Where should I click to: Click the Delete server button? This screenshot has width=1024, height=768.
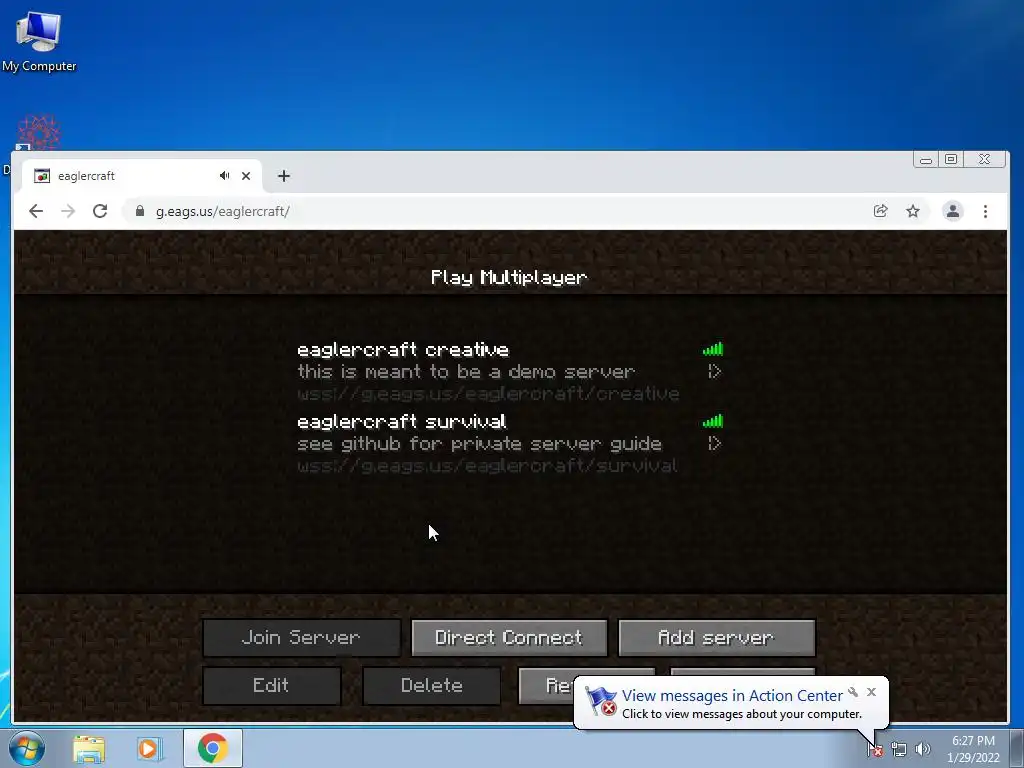pos(432,685)
